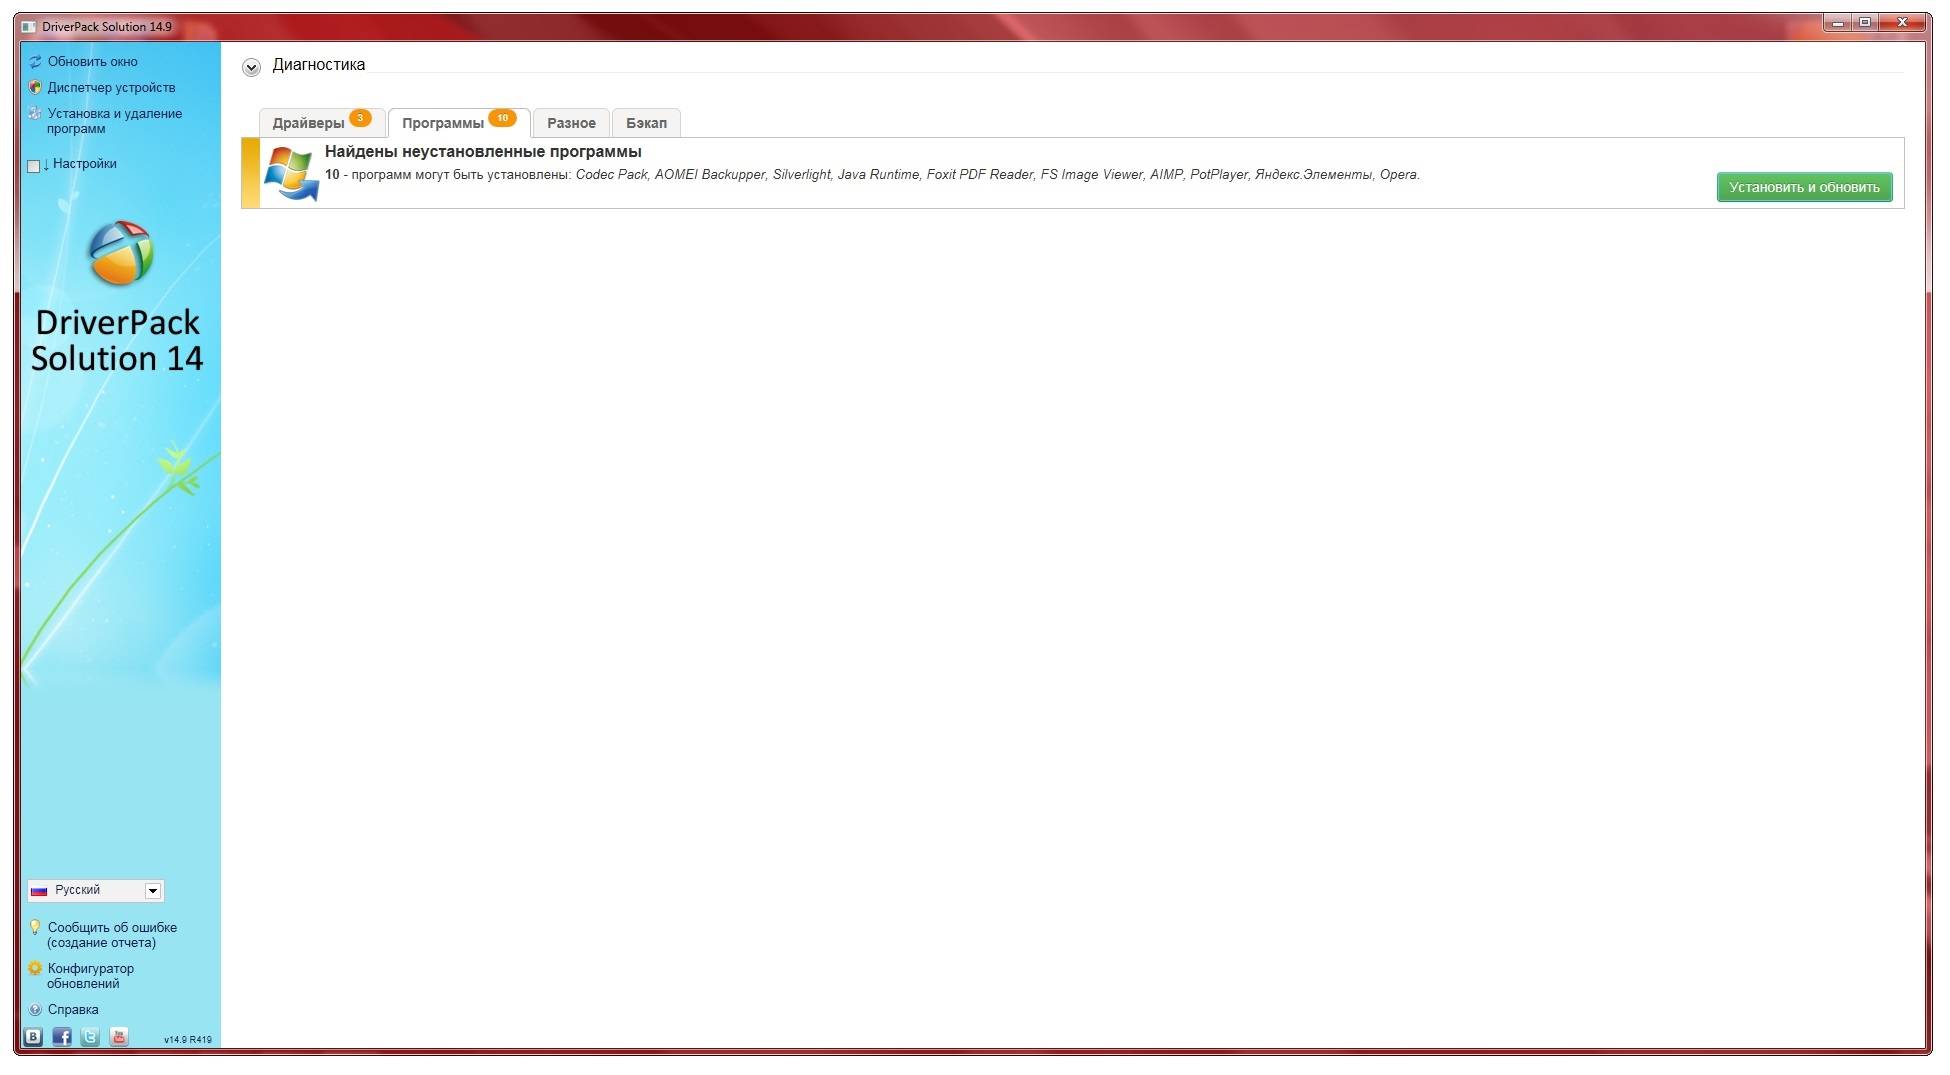1950x1075 pixels.
Task: Open the YouTube channel icon
Action: (119, 1037)
